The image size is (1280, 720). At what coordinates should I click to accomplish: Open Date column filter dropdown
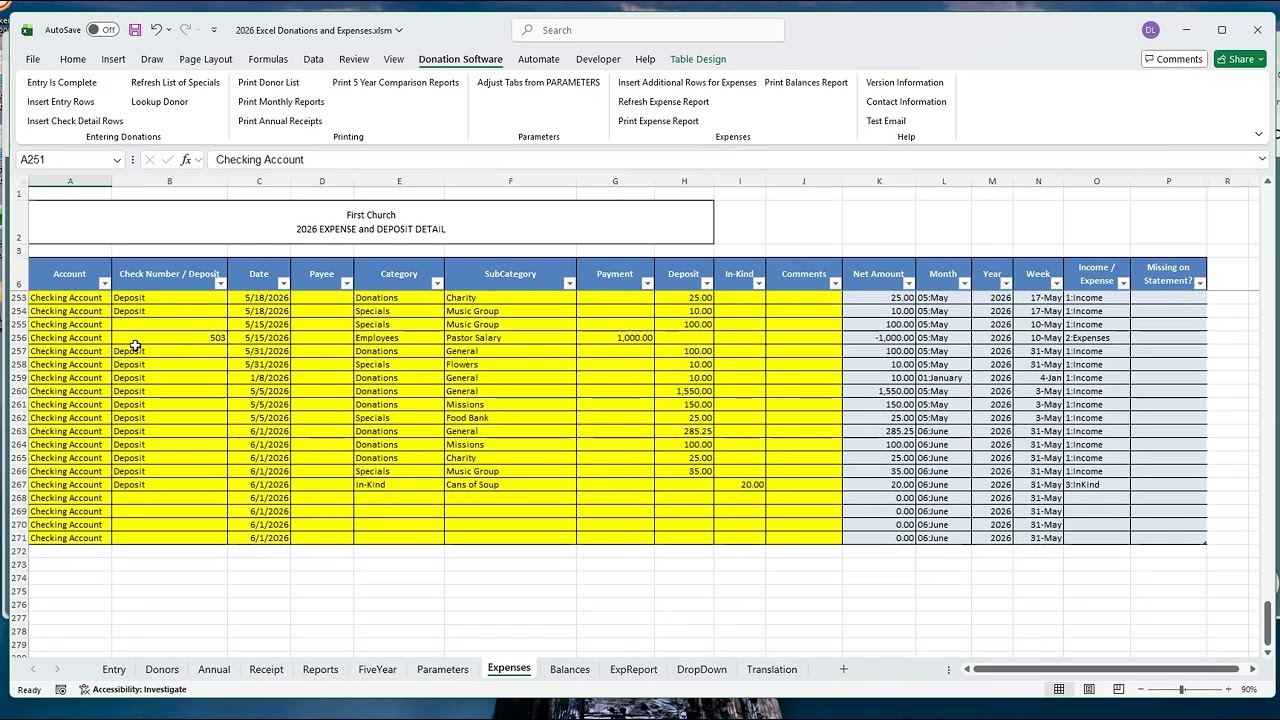click(x=283, y=284)
